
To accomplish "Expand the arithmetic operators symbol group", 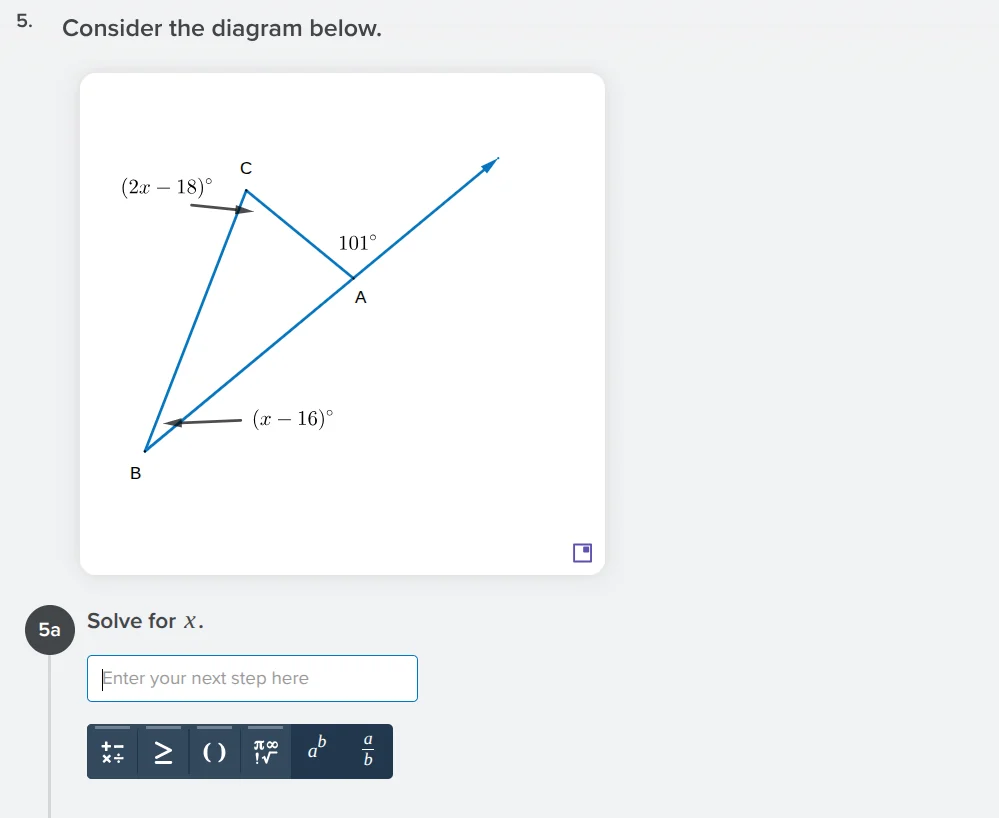I will click(111, 751).
